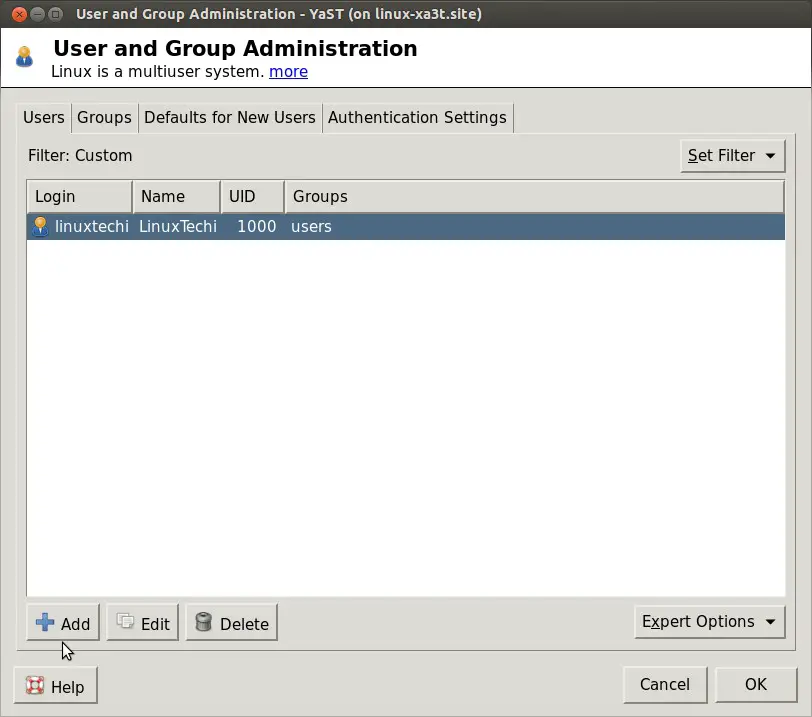
Task: Click the linuxtechi user avatar icon
Action: (40, 227)
